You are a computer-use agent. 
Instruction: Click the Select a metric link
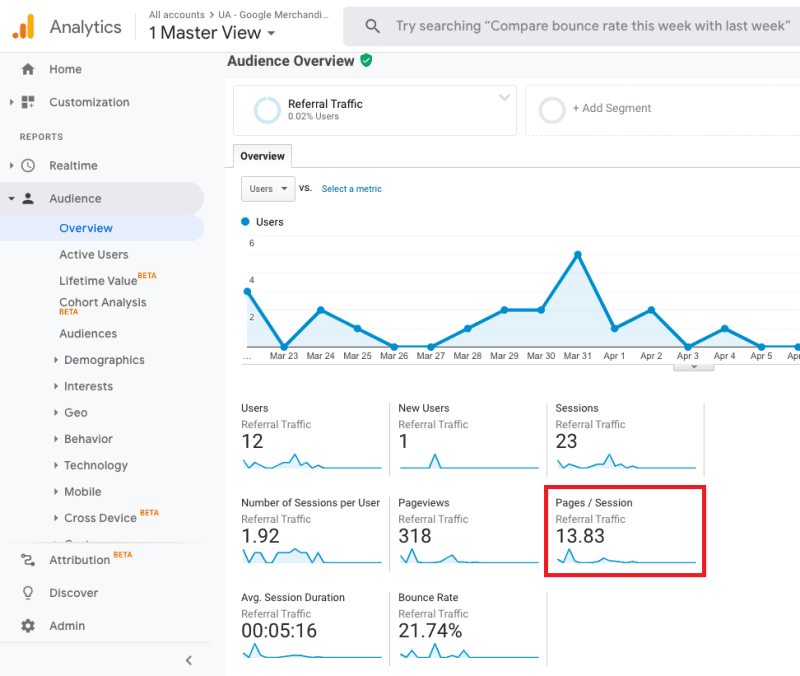point(351,189)
